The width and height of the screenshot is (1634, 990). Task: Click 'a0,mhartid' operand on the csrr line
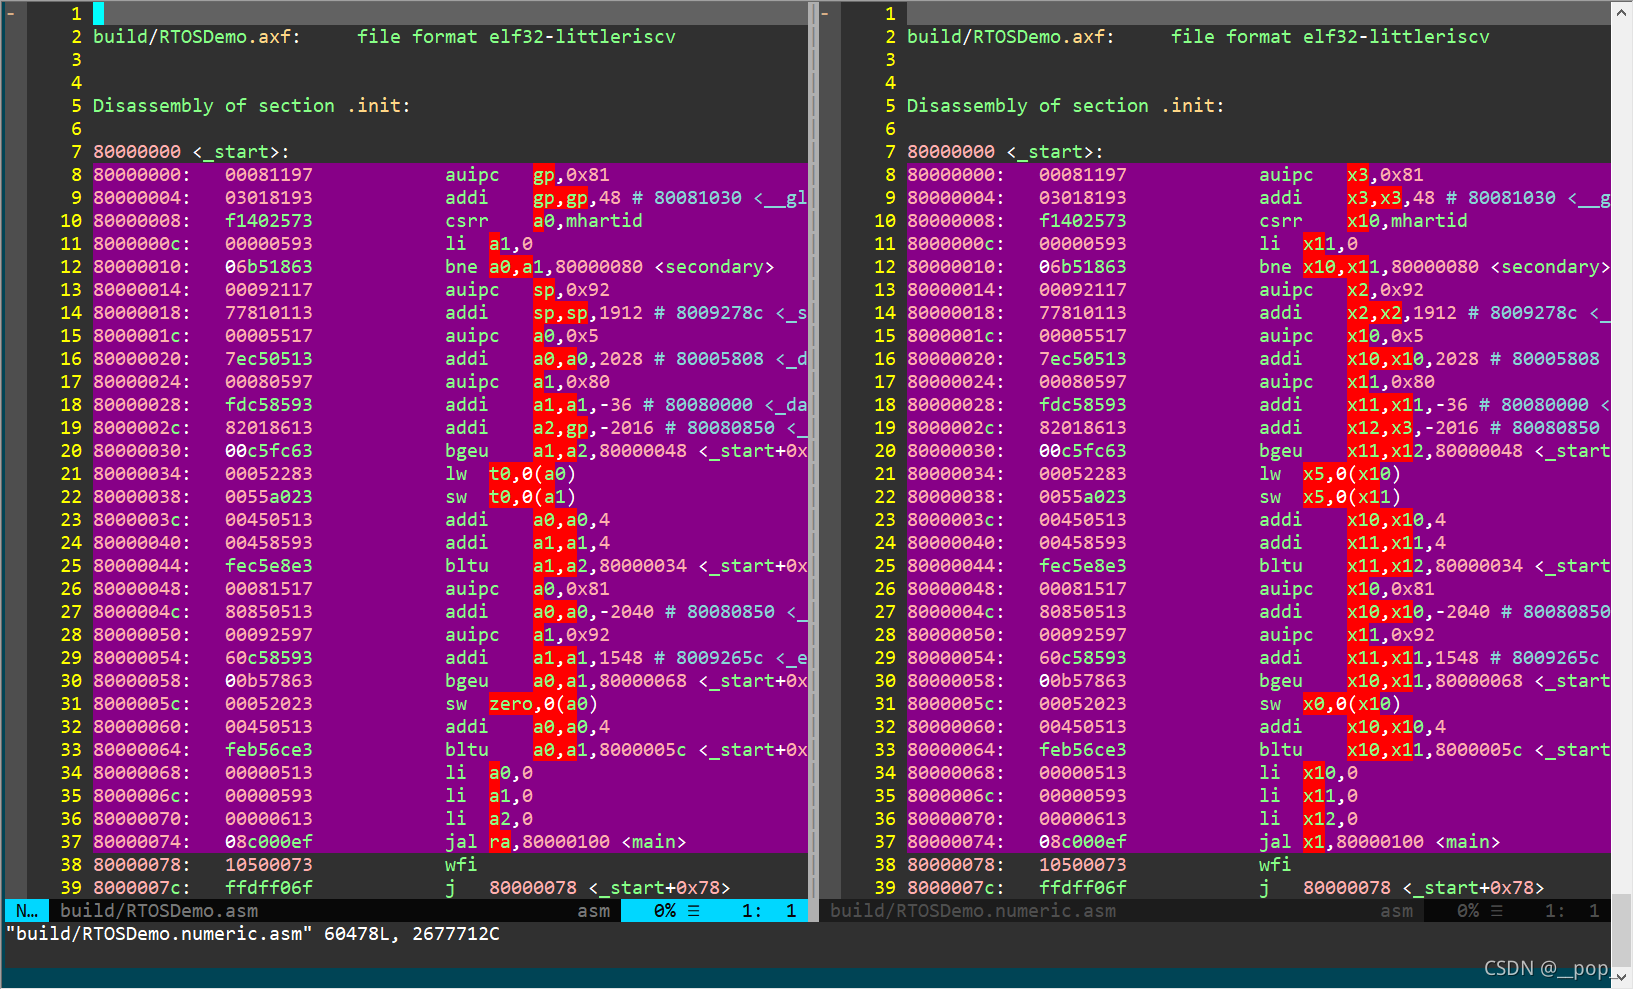tap(588, 221)
